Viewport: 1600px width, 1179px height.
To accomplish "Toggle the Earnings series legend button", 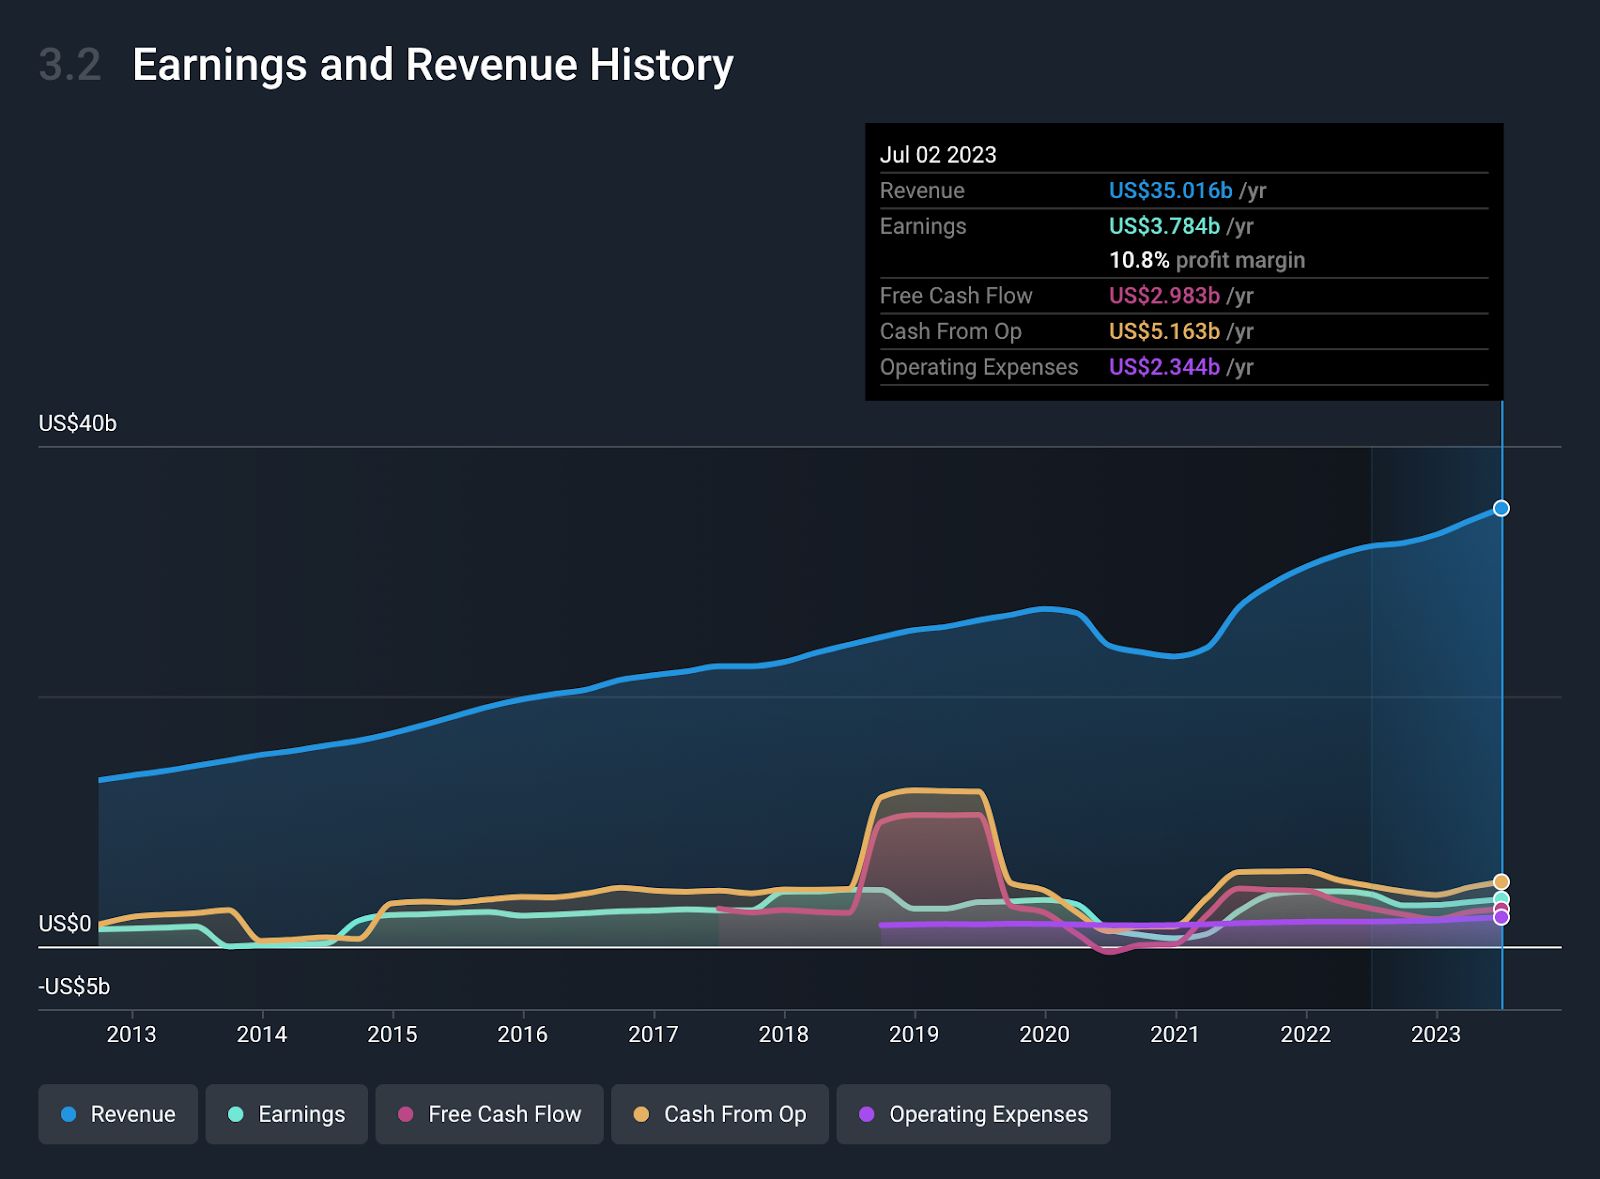I will (x=287, y=1114).
